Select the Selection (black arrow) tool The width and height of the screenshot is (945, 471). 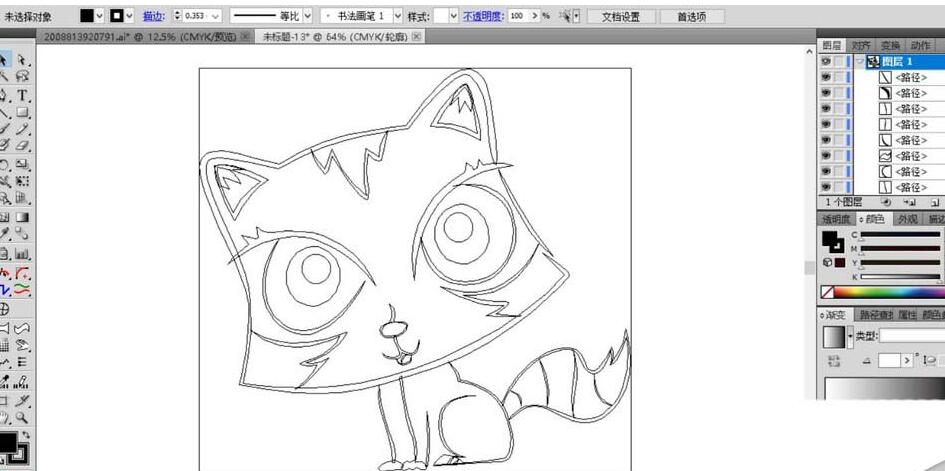click(x=5, y=60)
